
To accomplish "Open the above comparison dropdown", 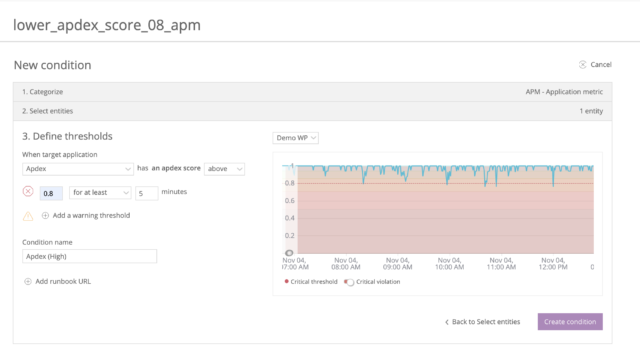I will point(224,169).
